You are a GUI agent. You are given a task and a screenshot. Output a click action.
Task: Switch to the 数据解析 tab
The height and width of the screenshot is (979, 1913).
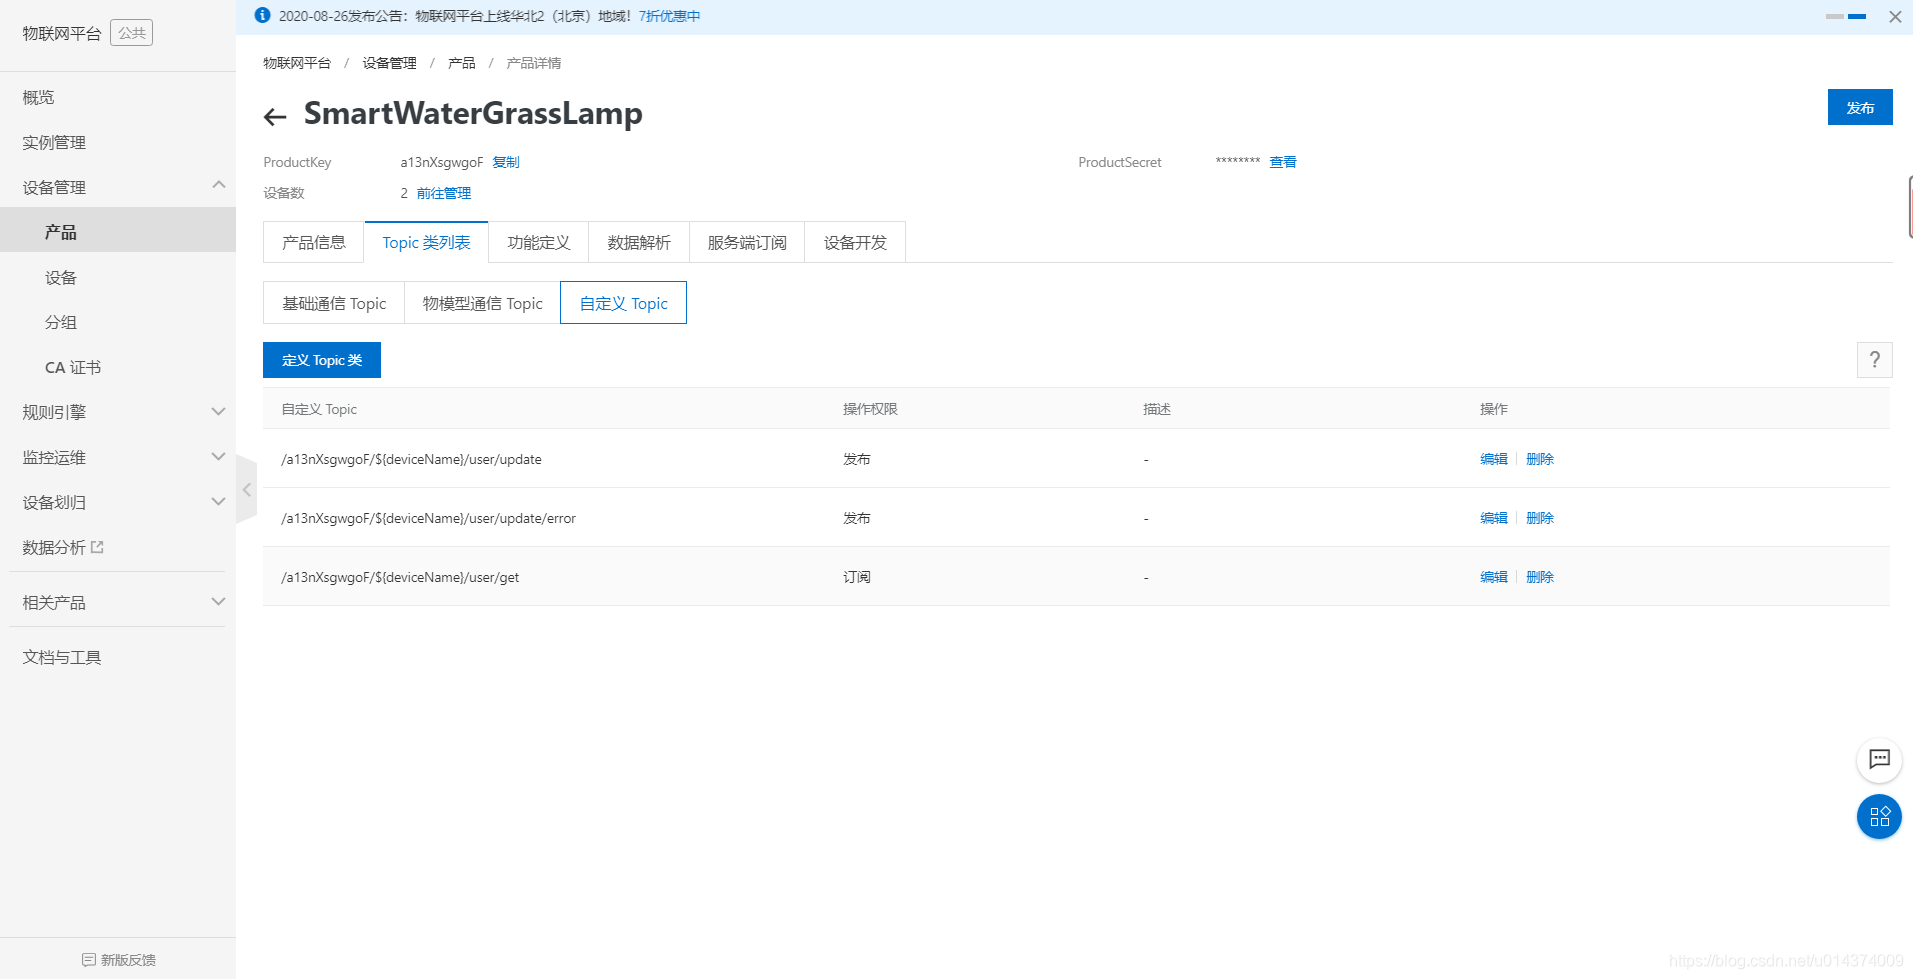pyautogui.click(x=639, y=242)
